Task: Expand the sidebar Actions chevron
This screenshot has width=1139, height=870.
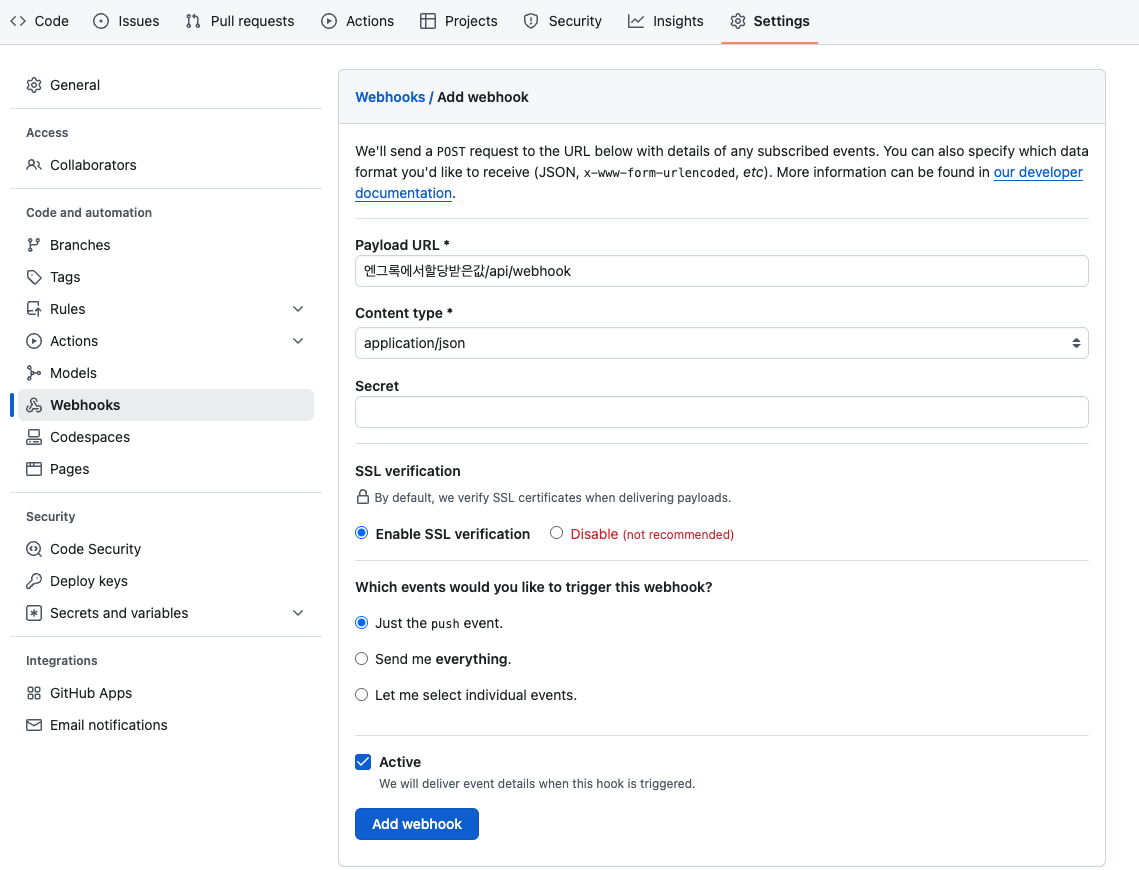Action: click(298, 341)
